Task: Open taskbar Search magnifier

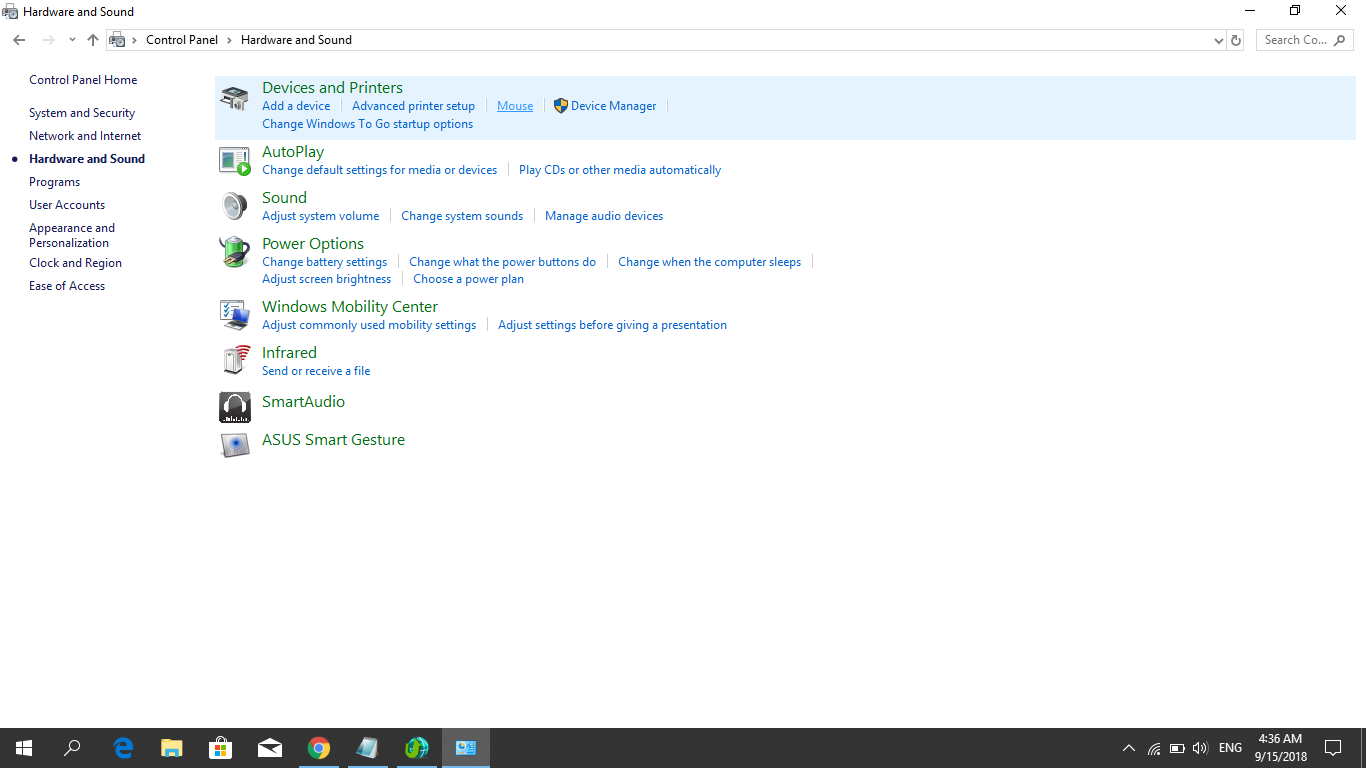Action: pyautogui.click(x=72, y=748)
